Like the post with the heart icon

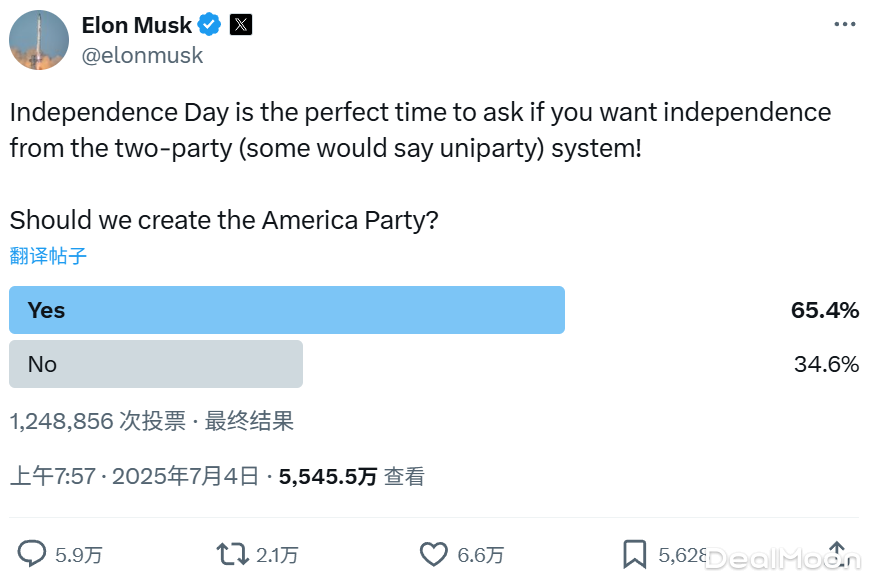click(433, 554)
